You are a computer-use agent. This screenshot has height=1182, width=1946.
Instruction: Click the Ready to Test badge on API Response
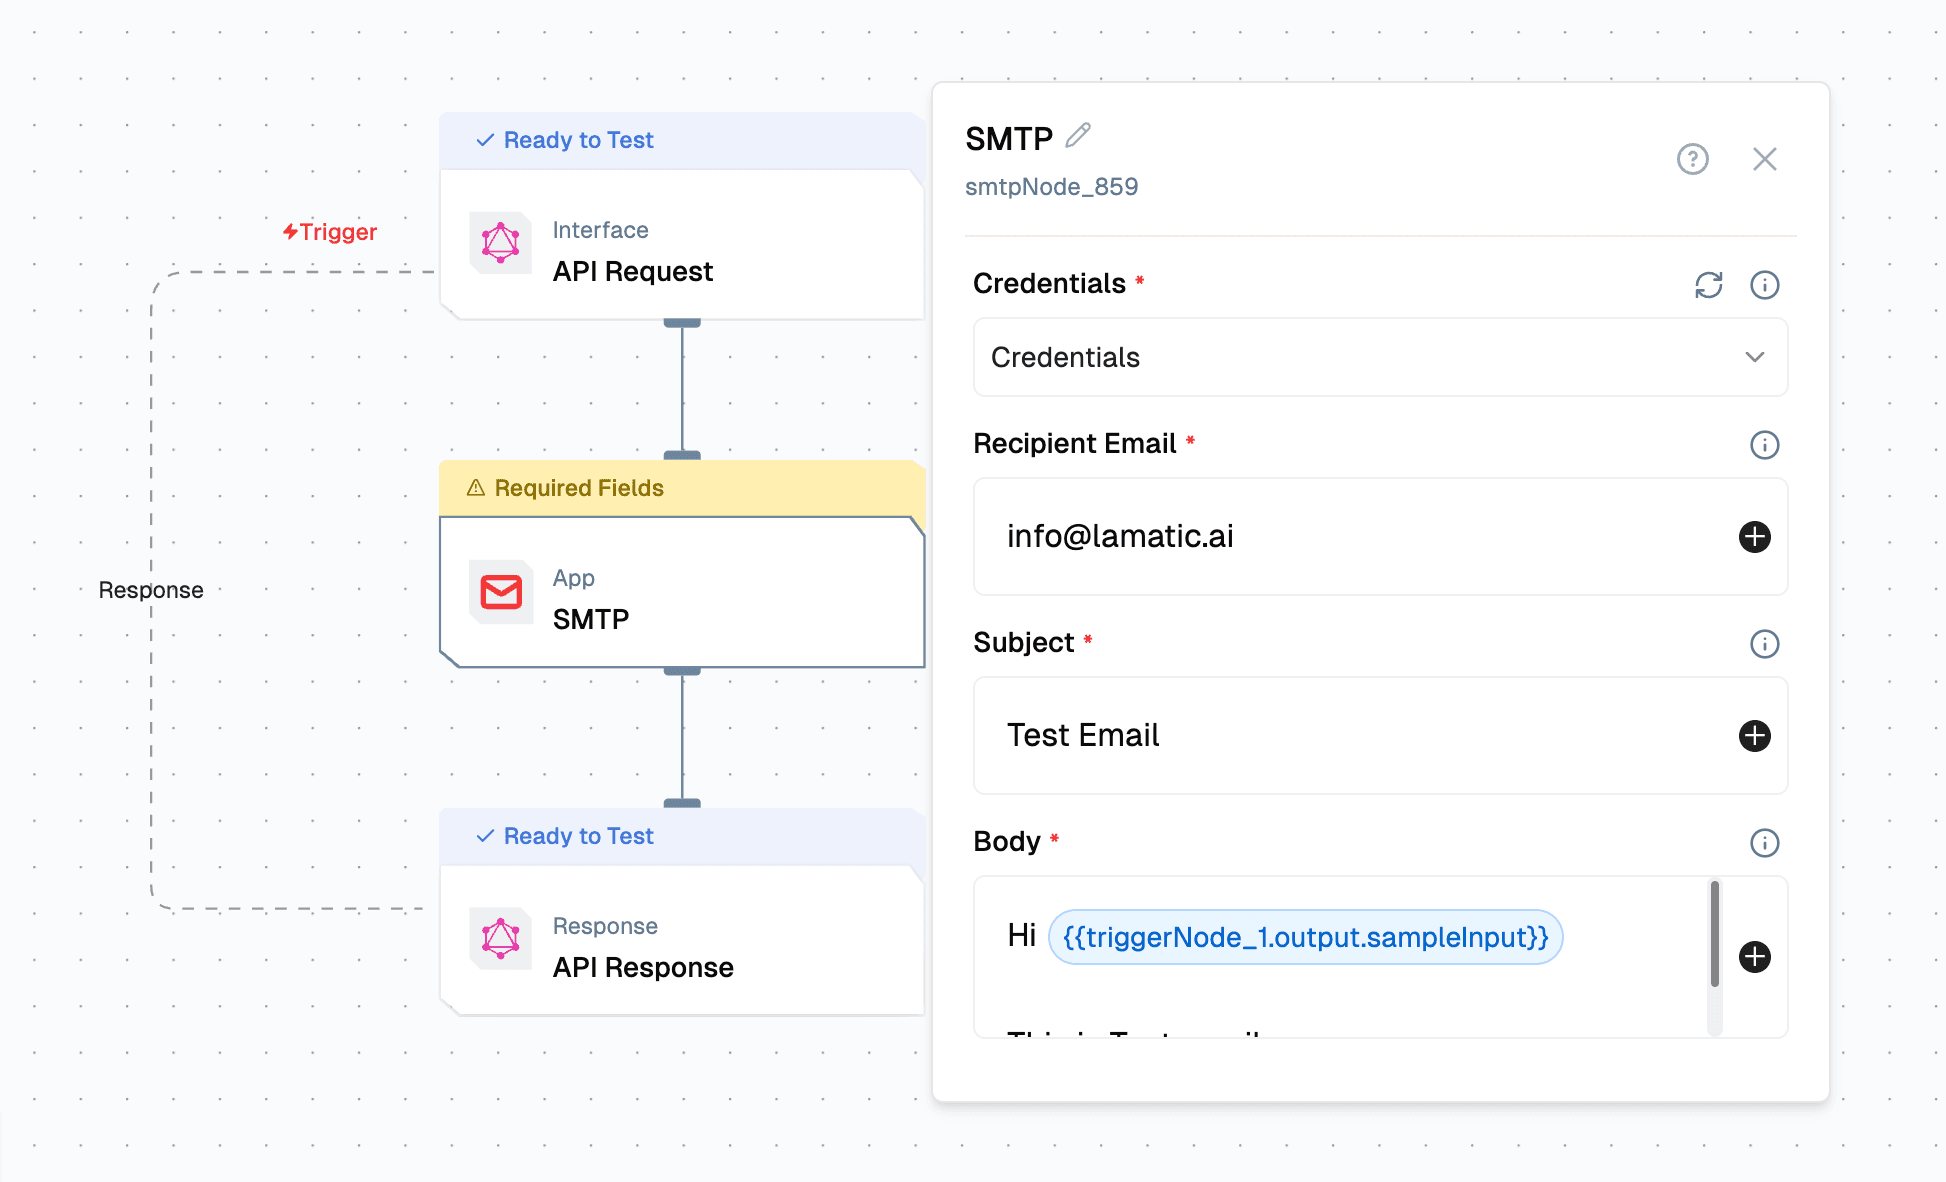(x=564, y=836)
